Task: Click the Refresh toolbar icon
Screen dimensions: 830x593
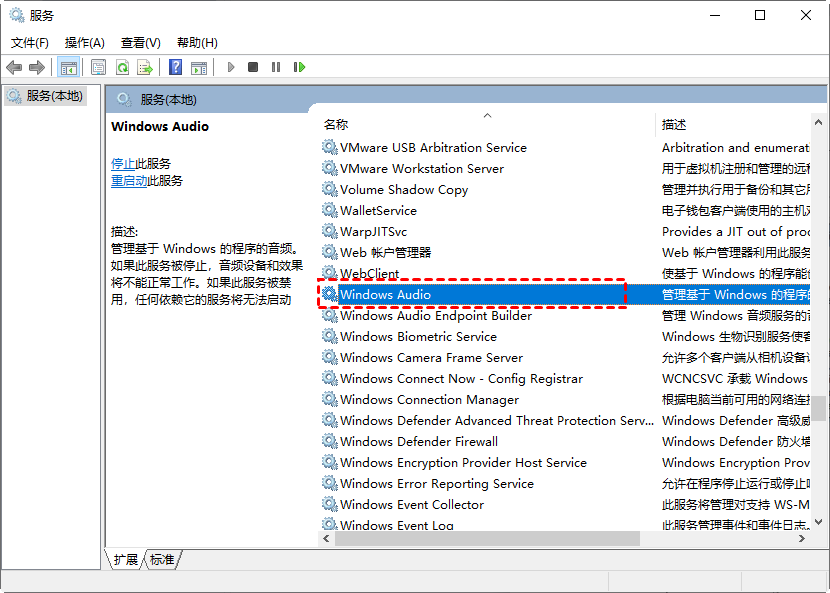Action: pos(122,67)
